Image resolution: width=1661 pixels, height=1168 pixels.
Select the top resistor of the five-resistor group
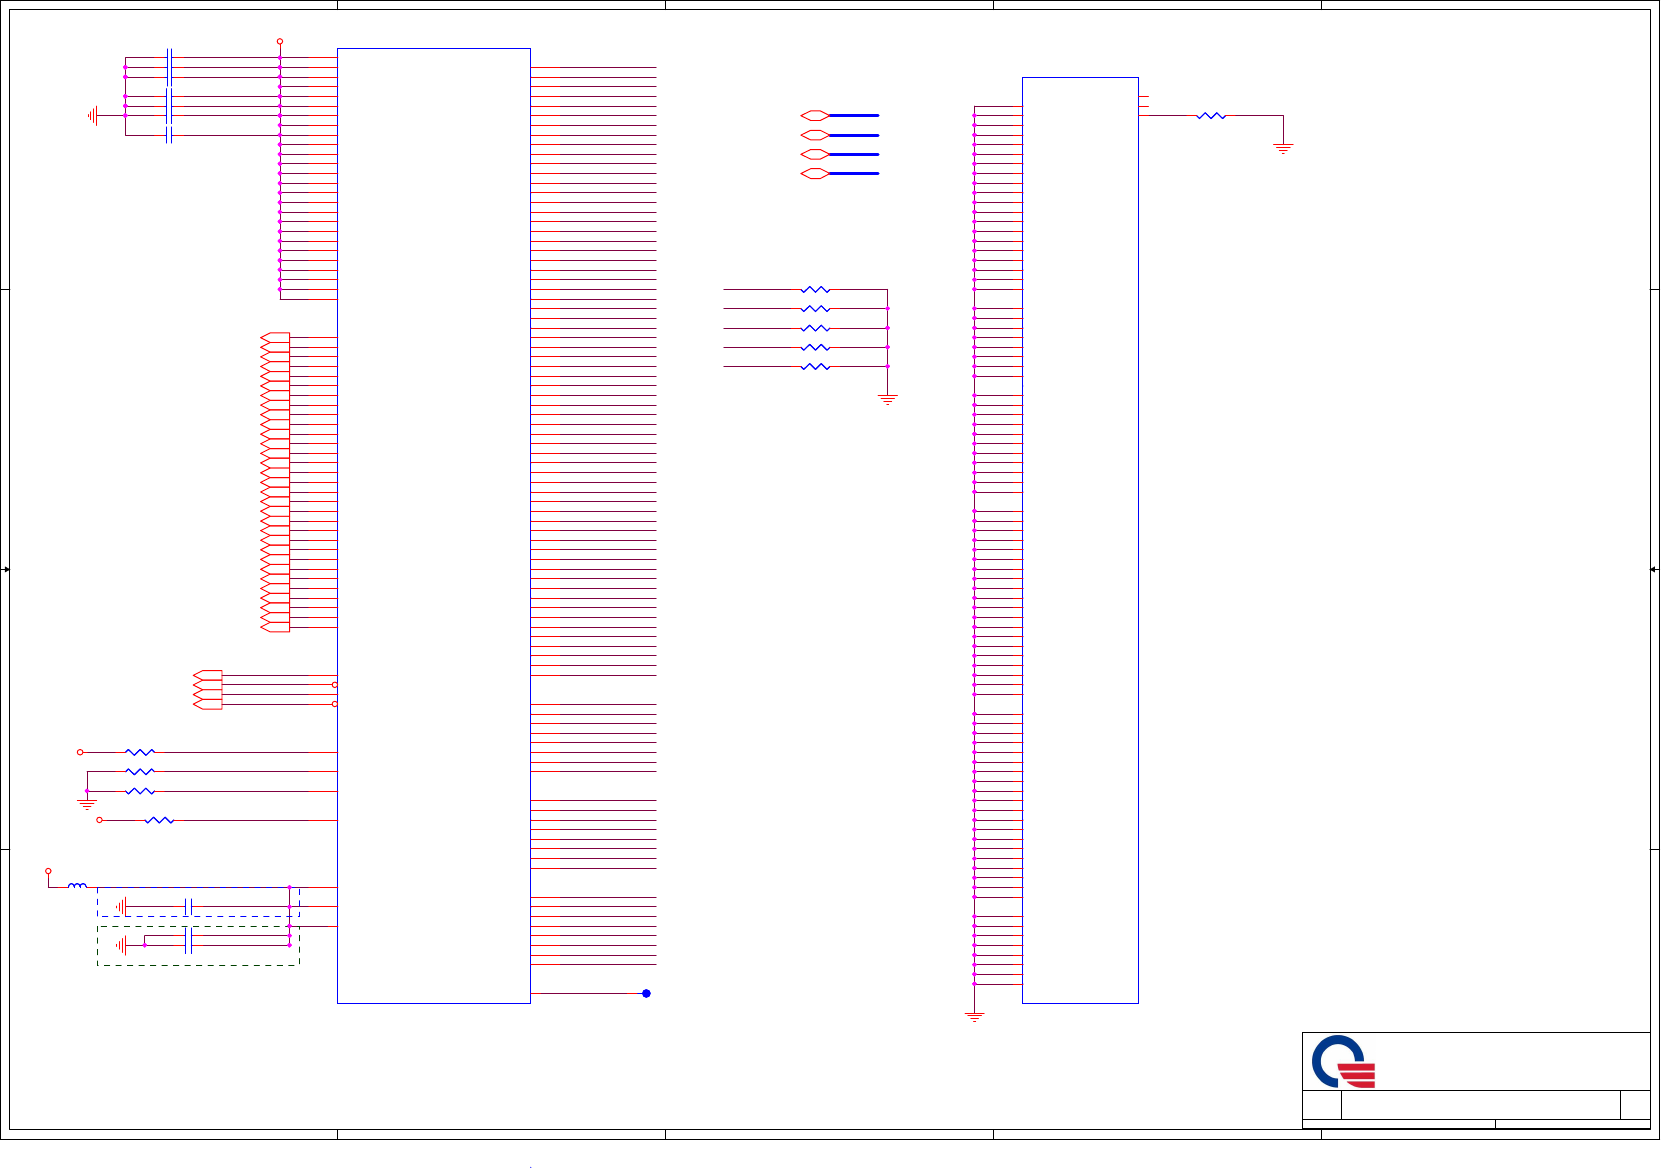click(815, 290)
